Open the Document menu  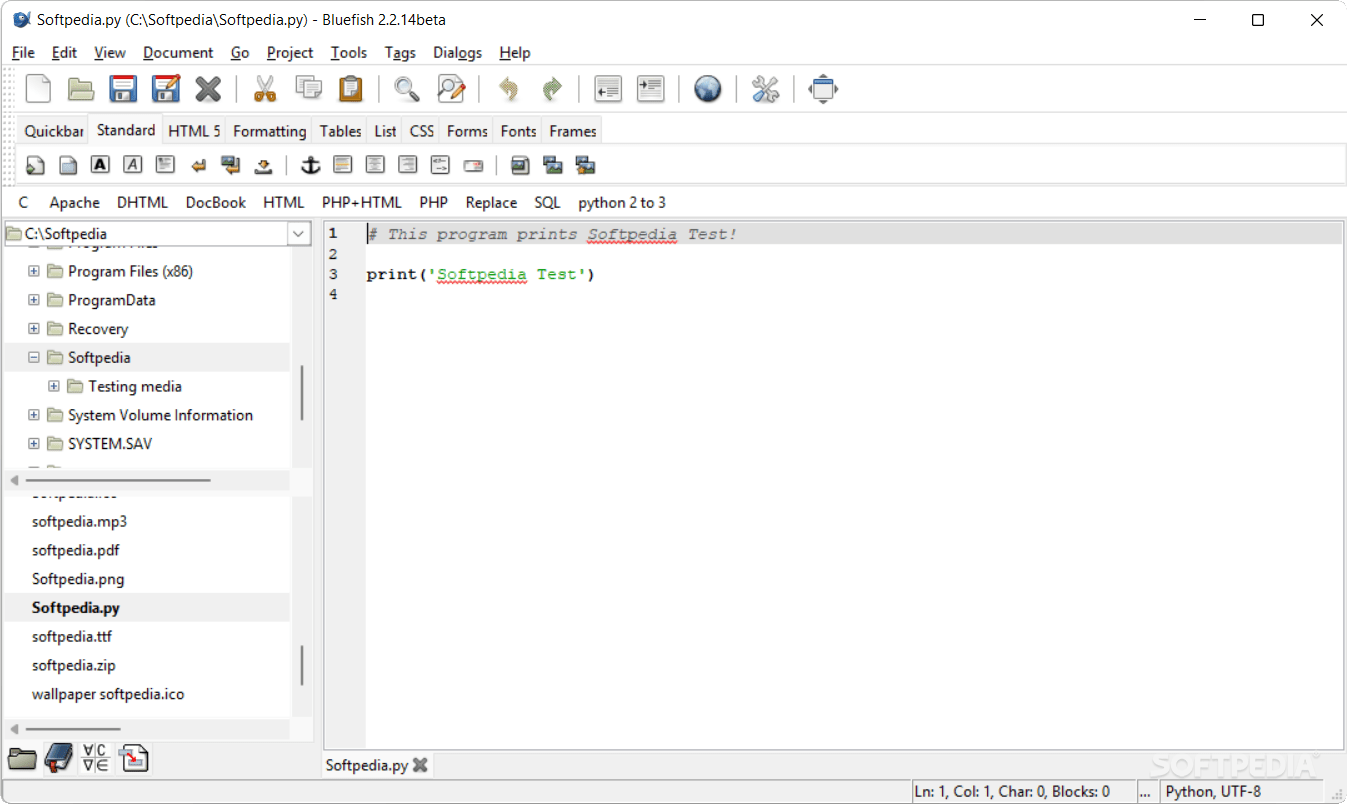click(x=178, y=52)
